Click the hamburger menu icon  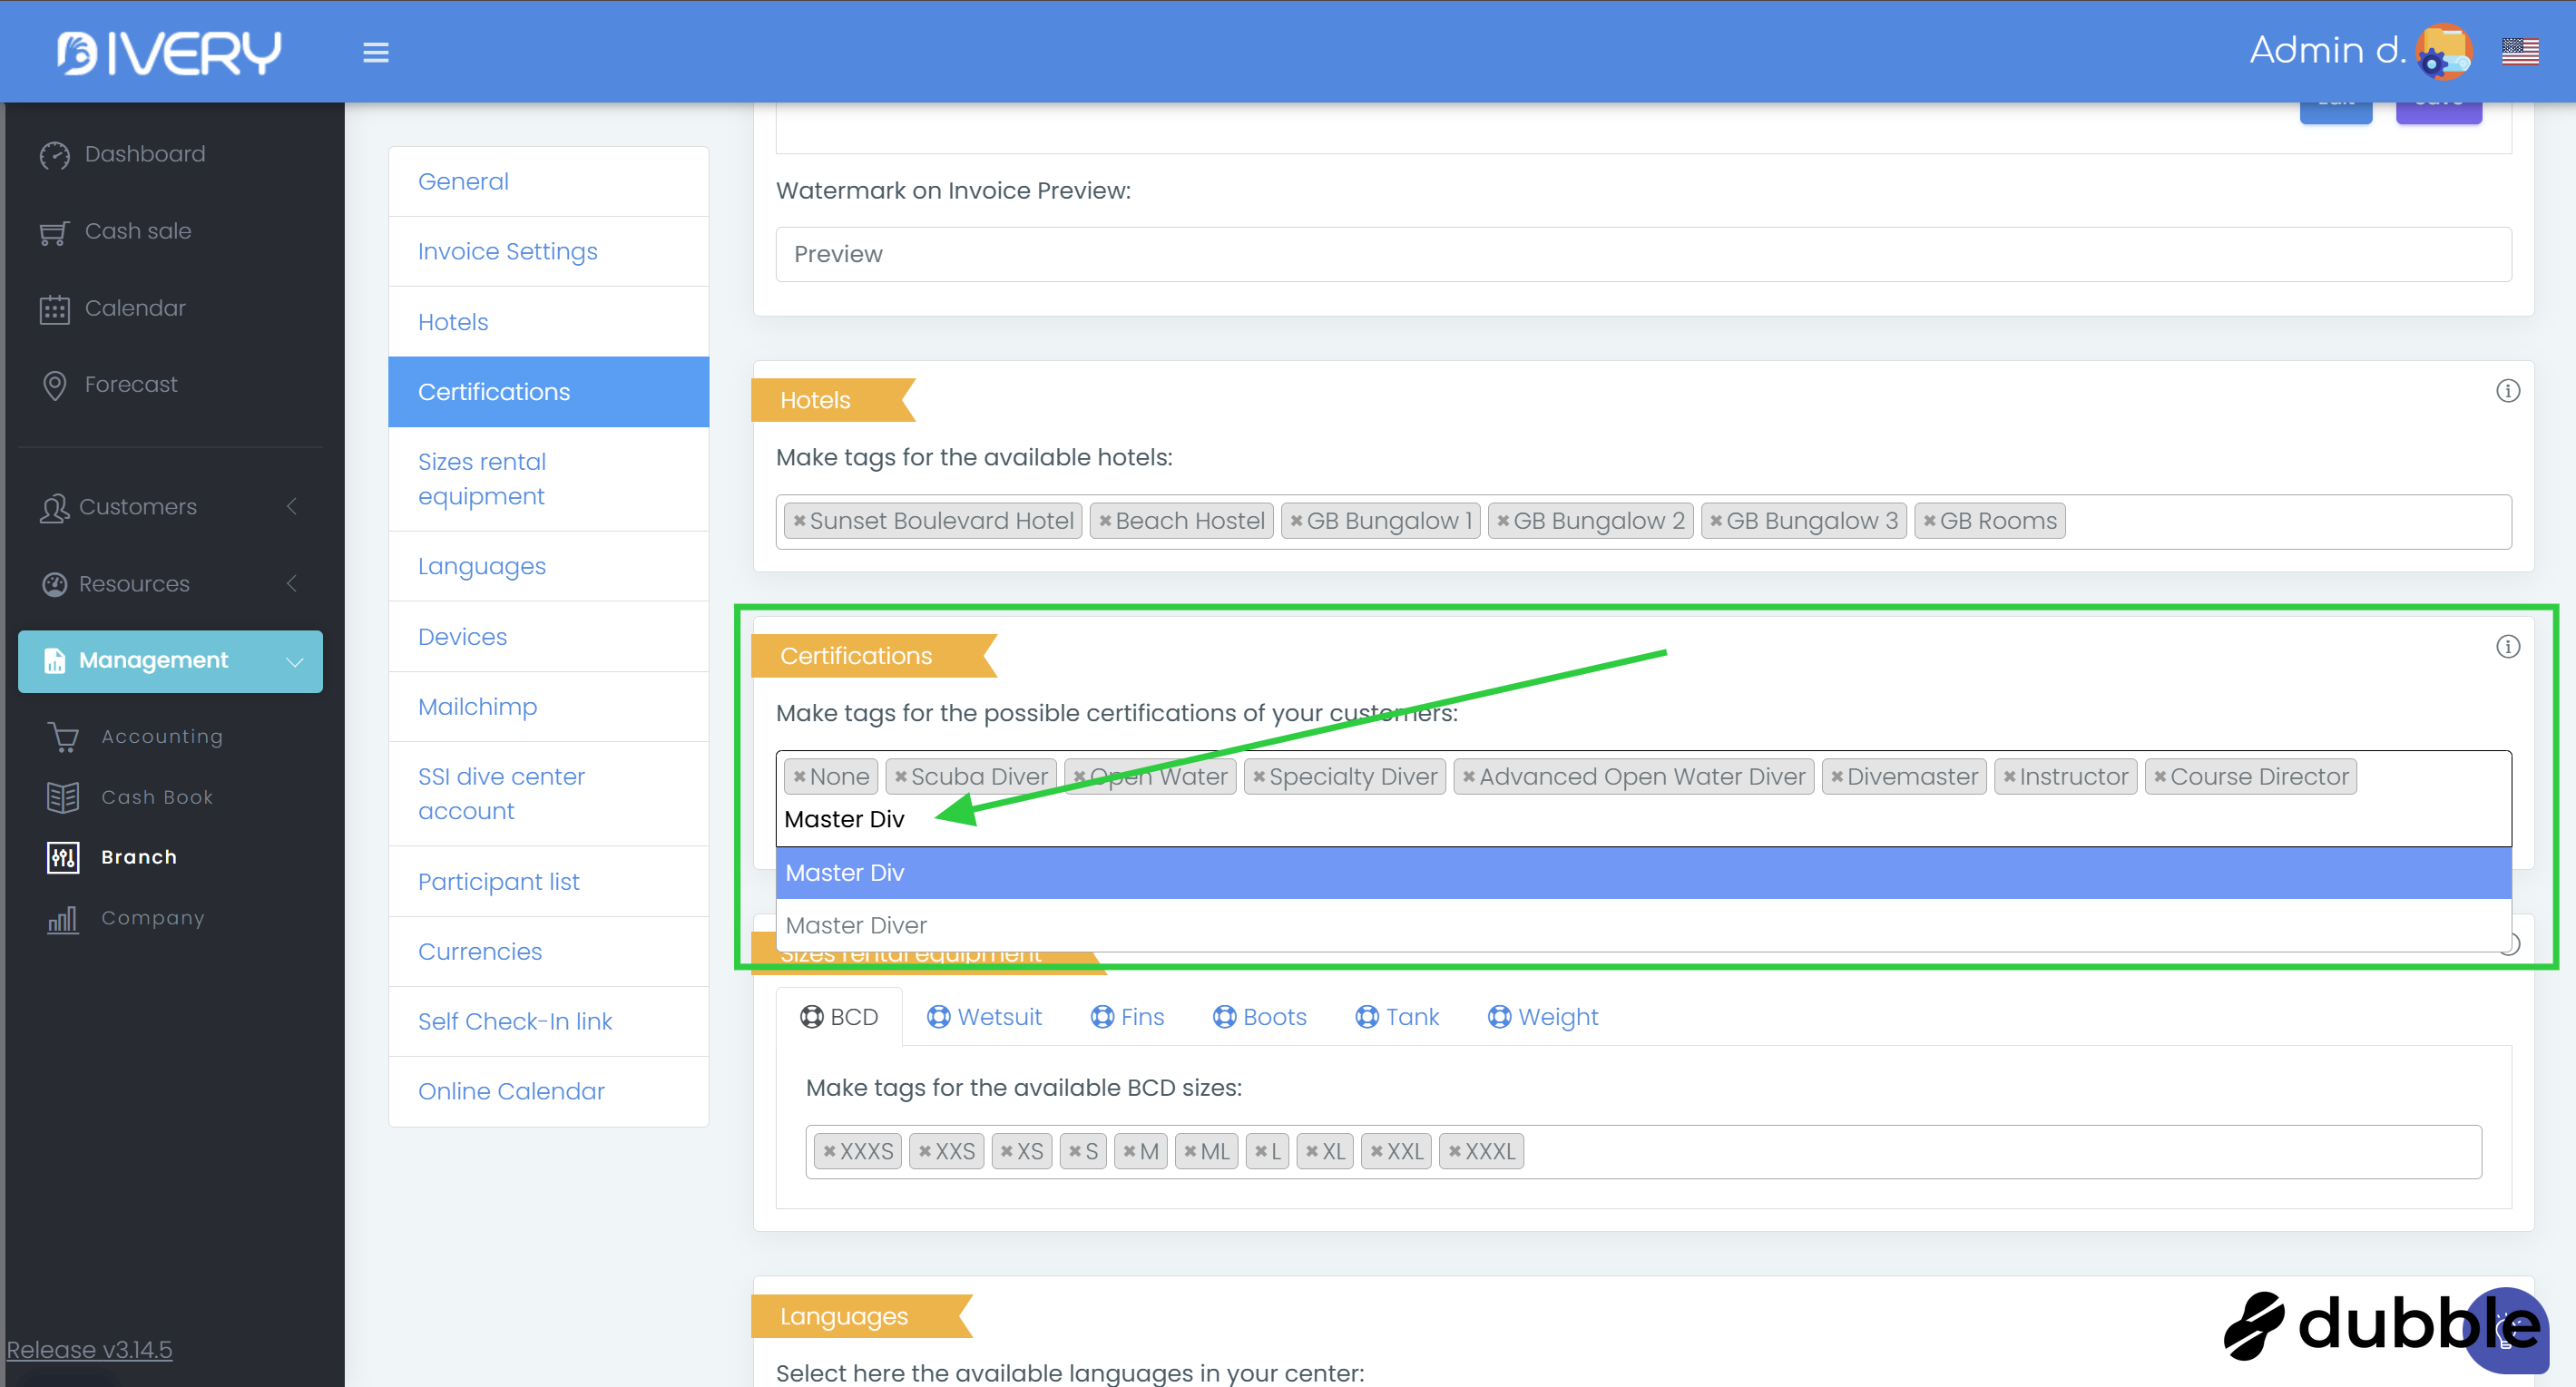click(375, 52)
